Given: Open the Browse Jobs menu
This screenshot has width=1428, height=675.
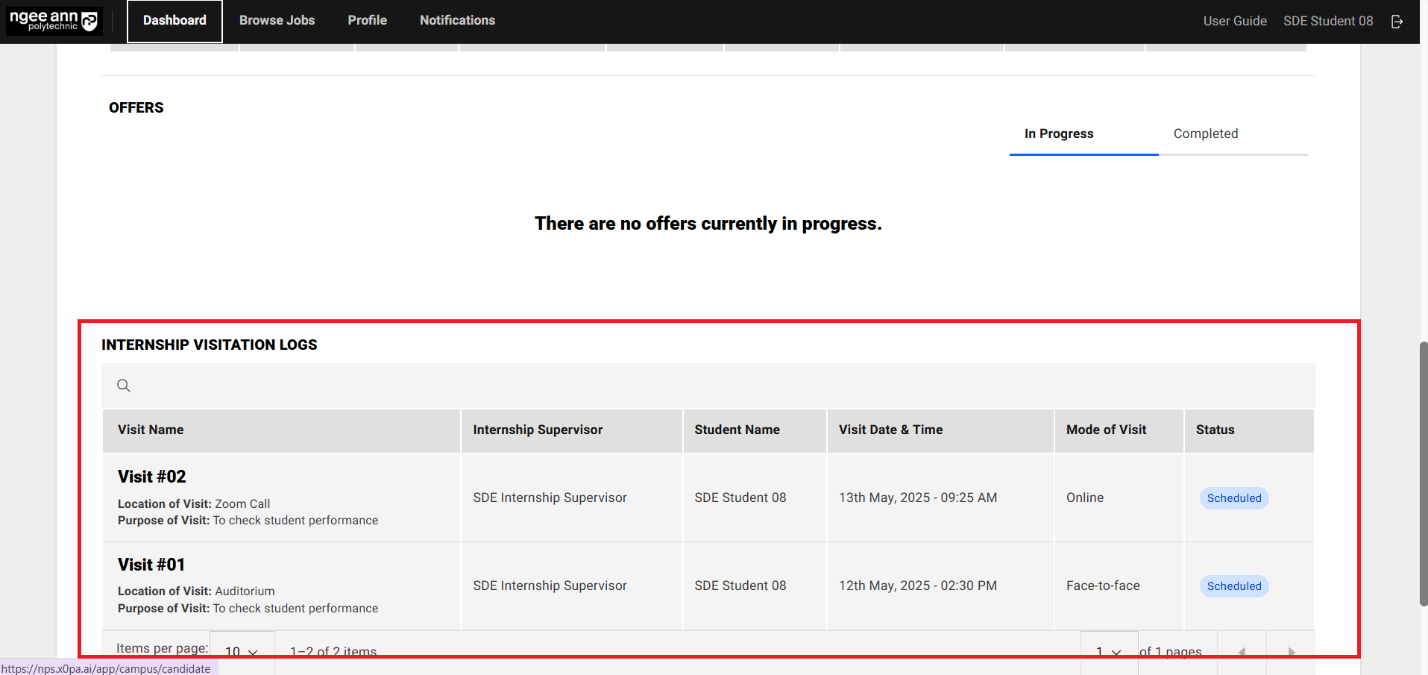Looking at the screenshot, I should point(276,20).
